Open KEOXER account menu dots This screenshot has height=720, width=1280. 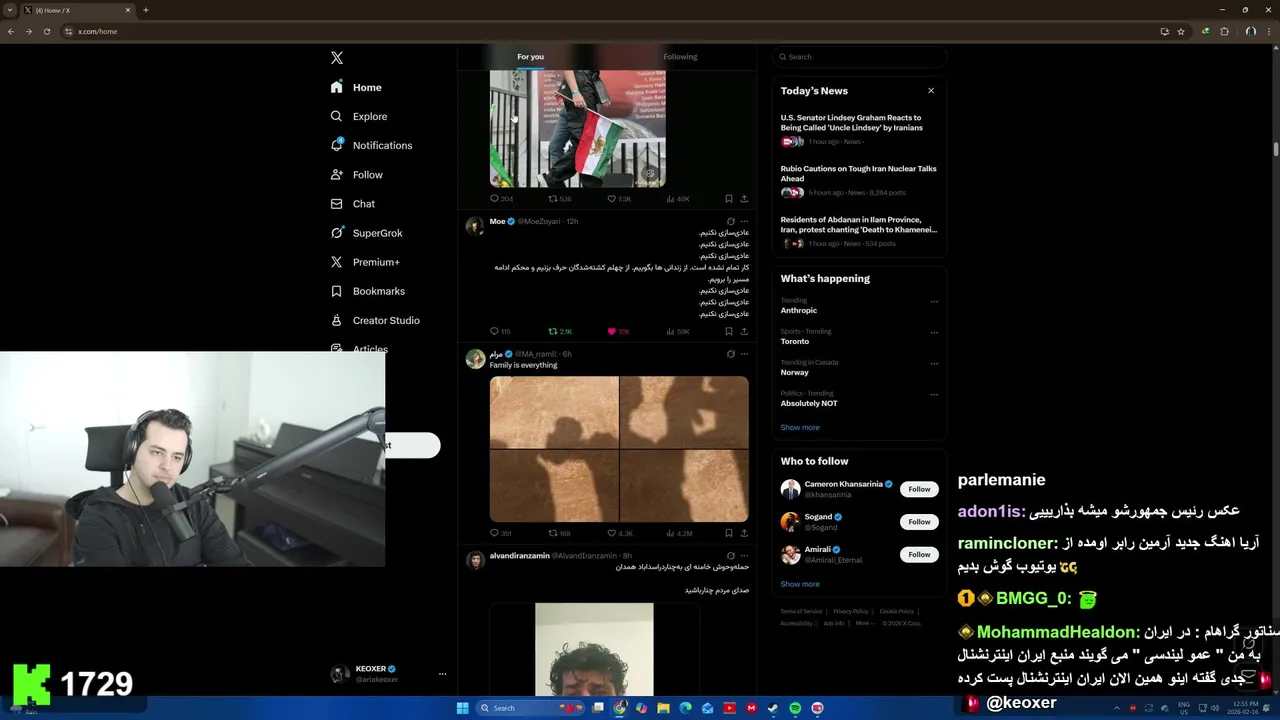[442, 674]
